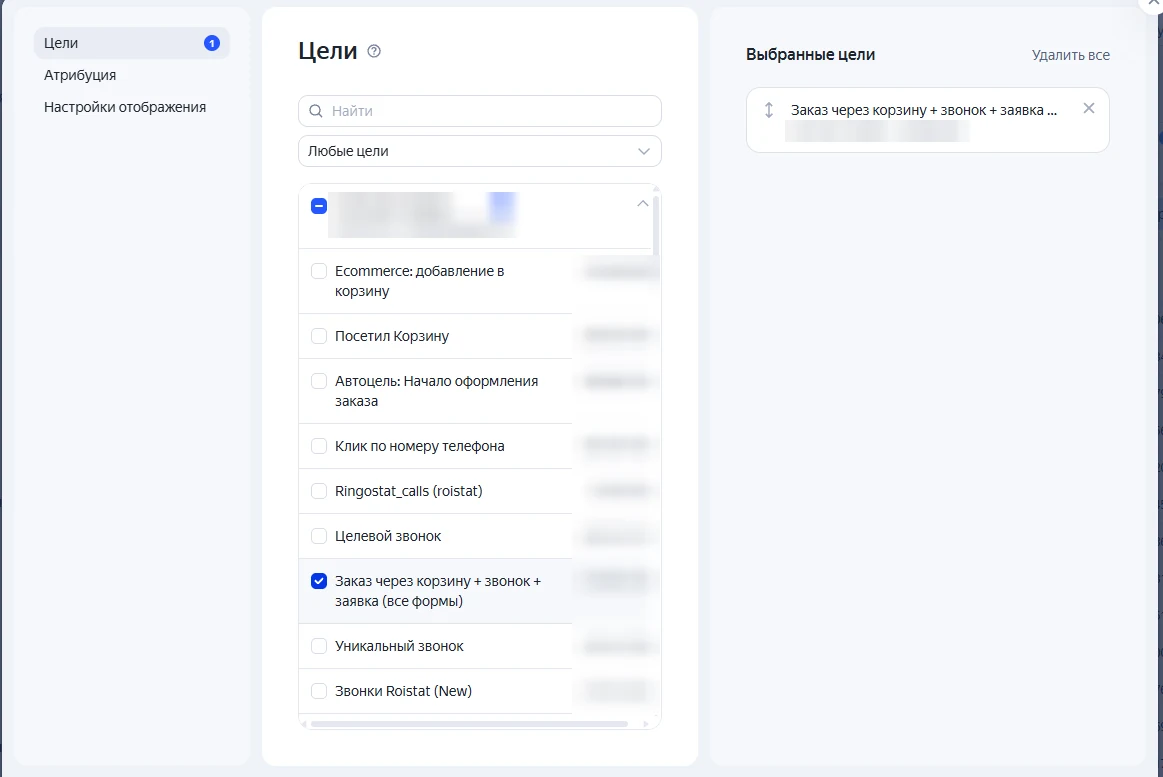Click 'Удалить все' to clear selected goals
1163x777 pixels.
(x=1071, y=55)
